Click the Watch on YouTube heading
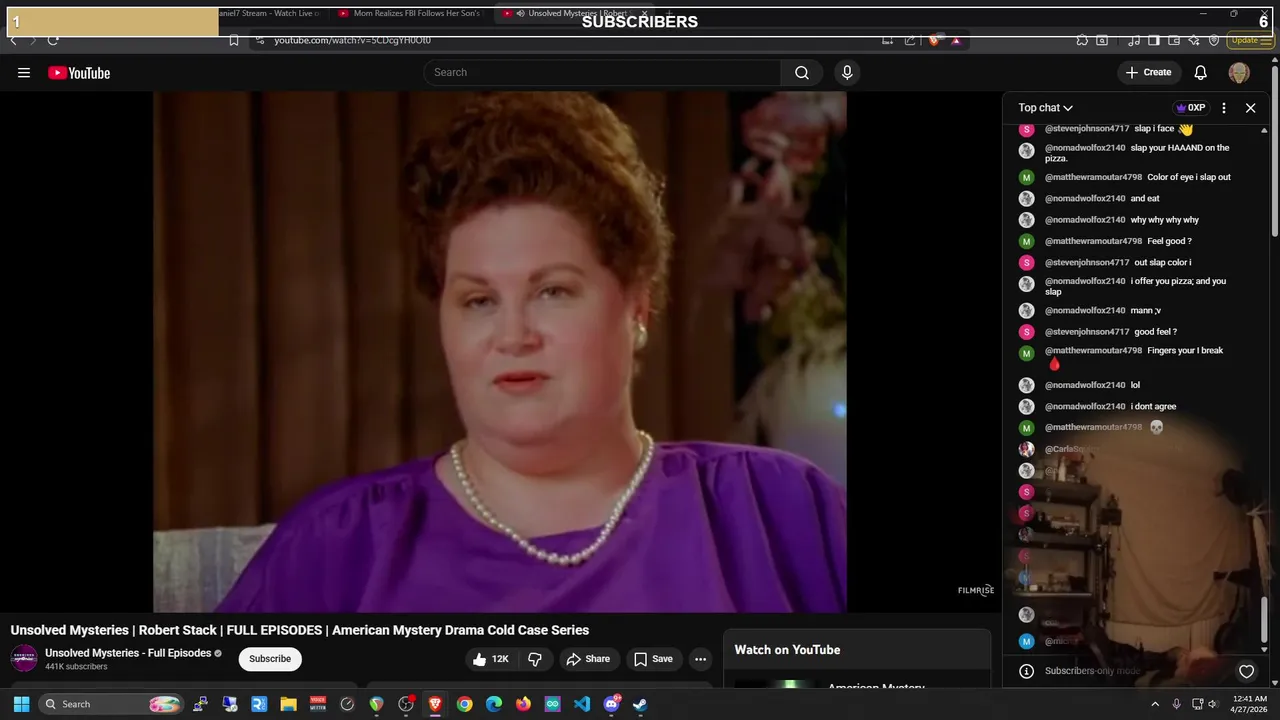 point(787,650)
